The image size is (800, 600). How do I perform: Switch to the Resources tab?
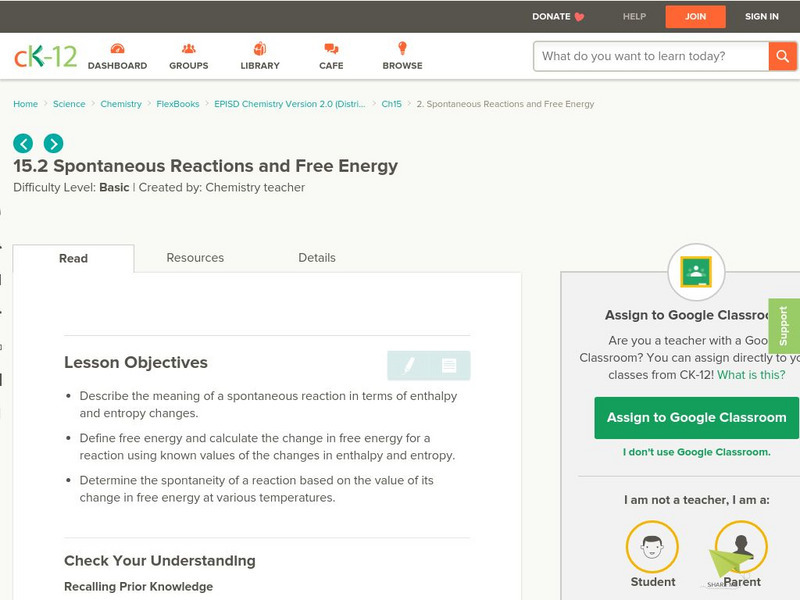194,257
